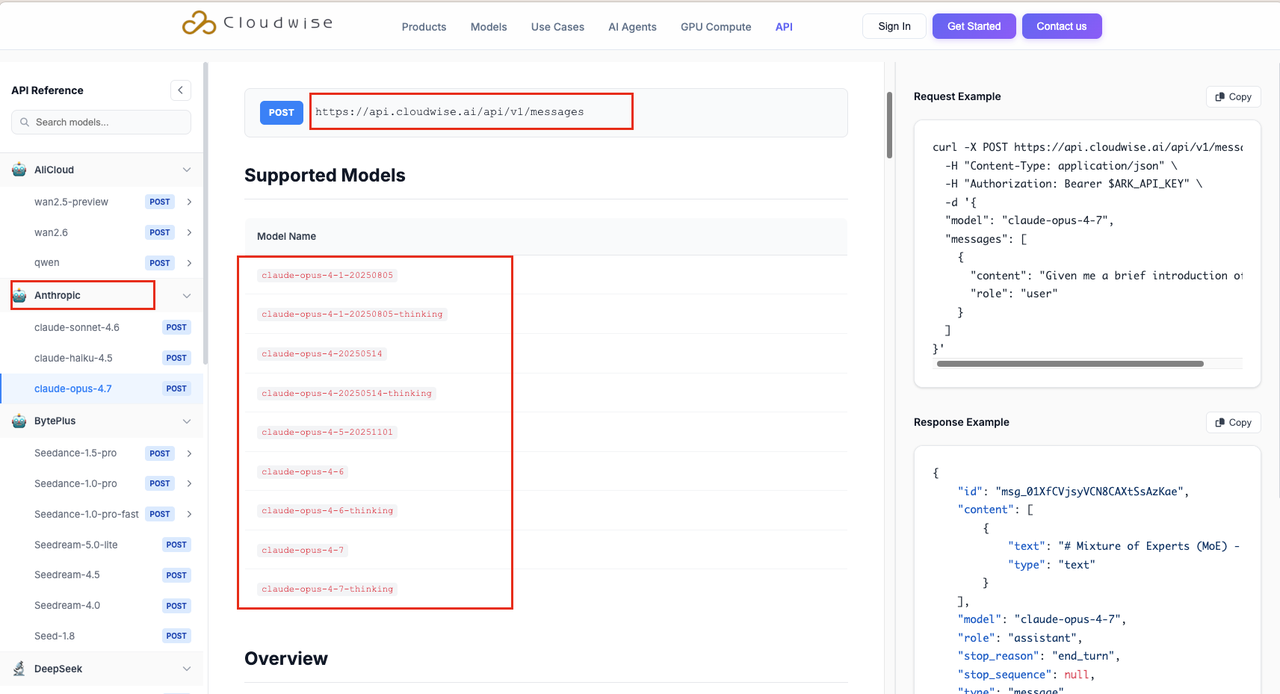Click the DeepSeek provider icon
The height and width of the screenshot is (694, 1280).
[19, 668]
